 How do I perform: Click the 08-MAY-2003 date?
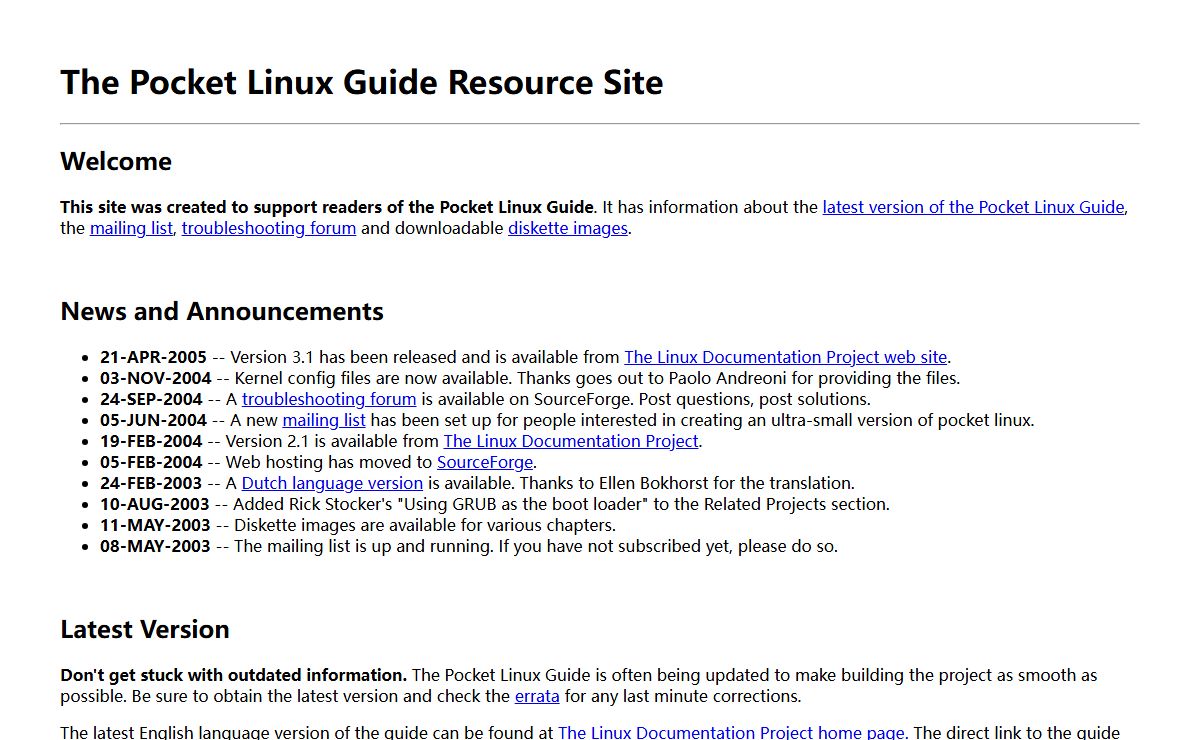(x=155, y=546)
